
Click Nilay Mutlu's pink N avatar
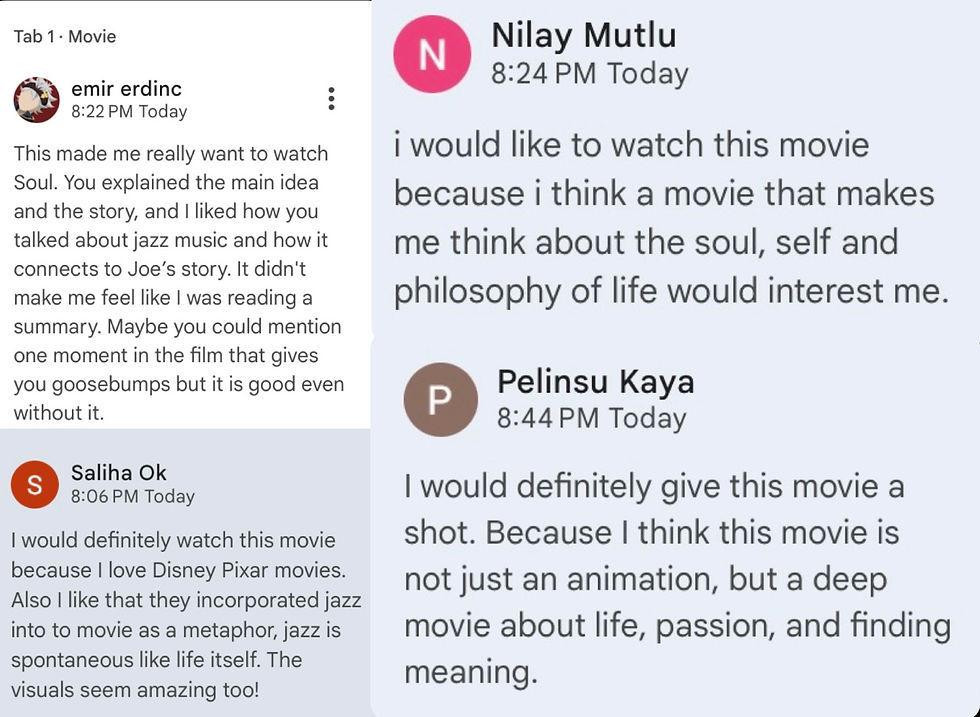432,54
